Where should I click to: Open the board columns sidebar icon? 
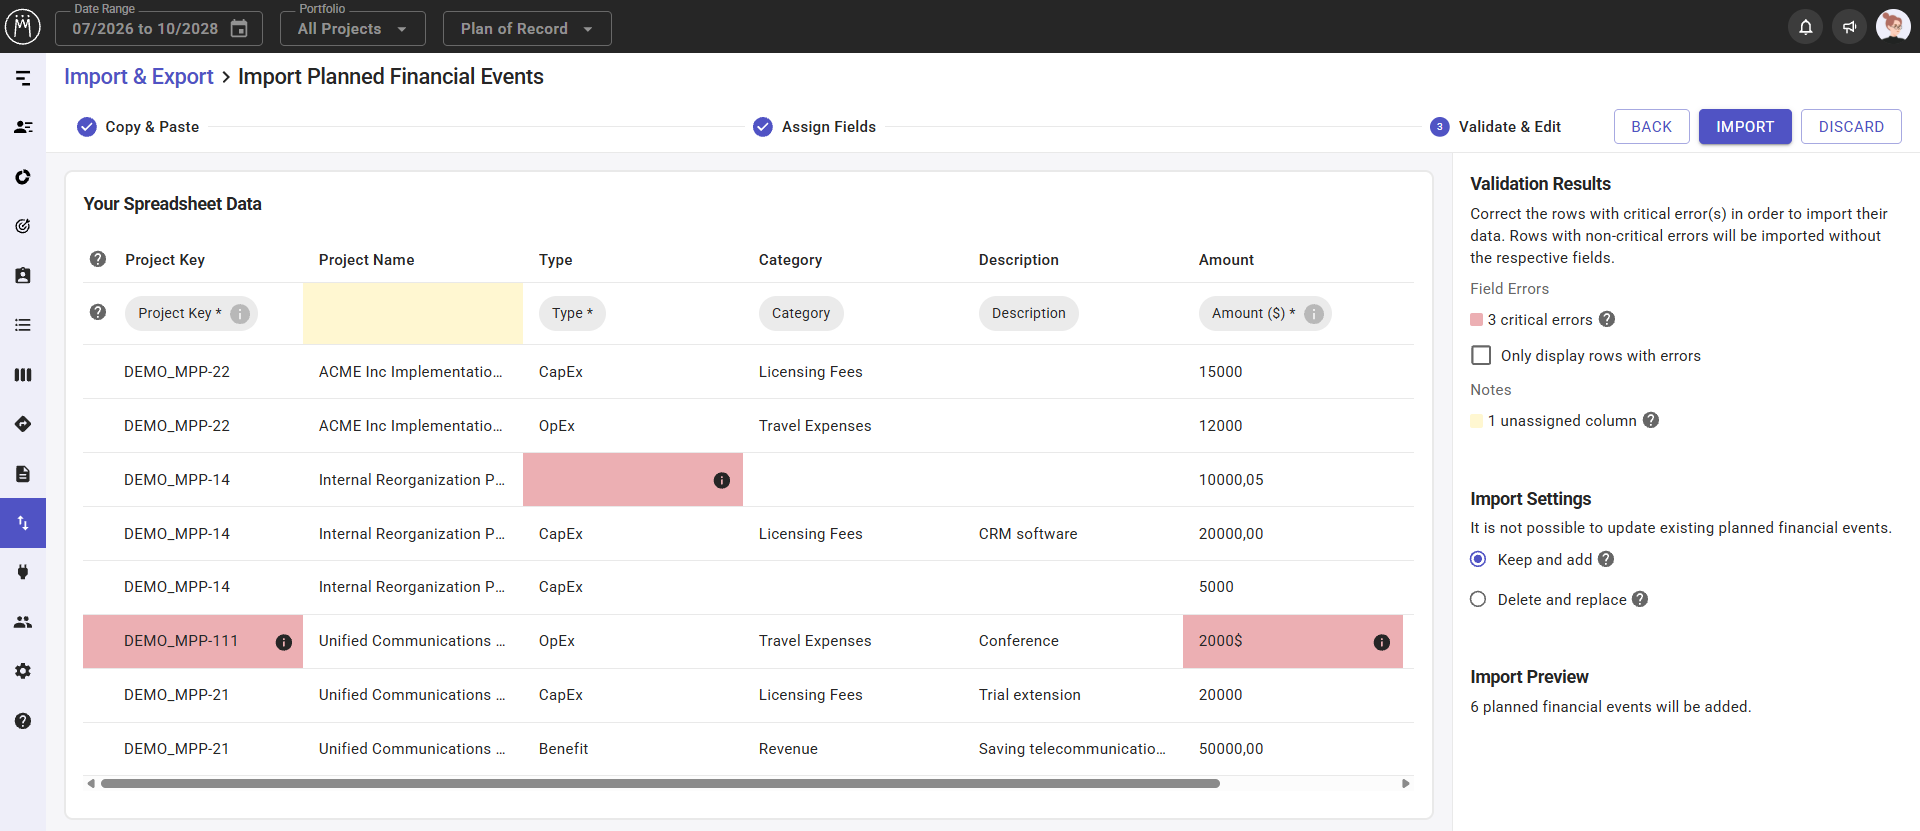click(x=23, y=375)
